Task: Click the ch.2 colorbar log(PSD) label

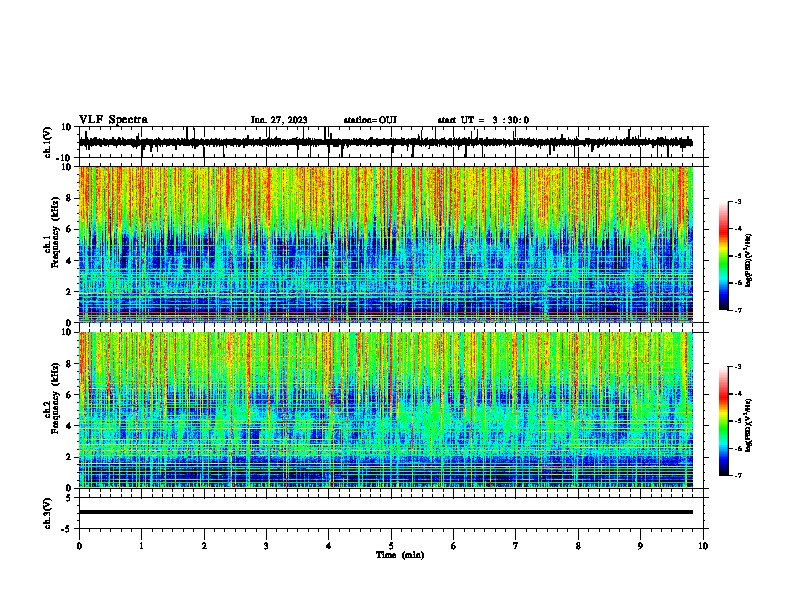Action: [748, 425]
